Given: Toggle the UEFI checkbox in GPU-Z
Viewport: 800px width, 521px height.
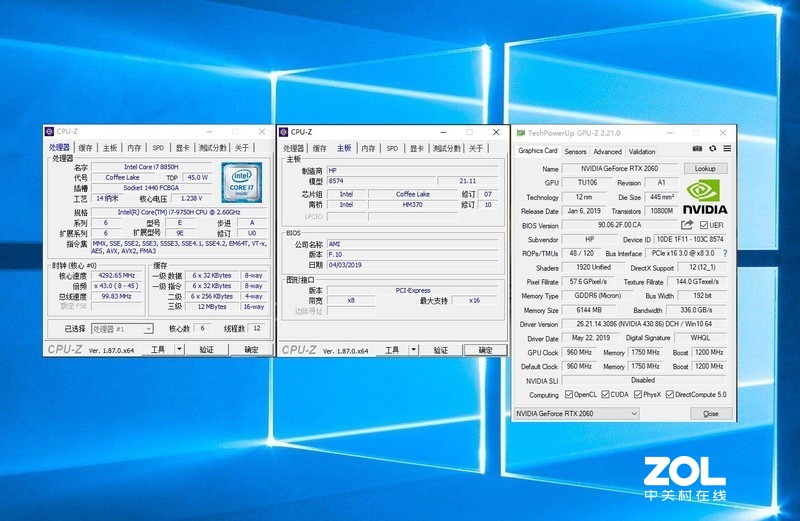Looking at the screenshot, I should [x=704, y=225].
